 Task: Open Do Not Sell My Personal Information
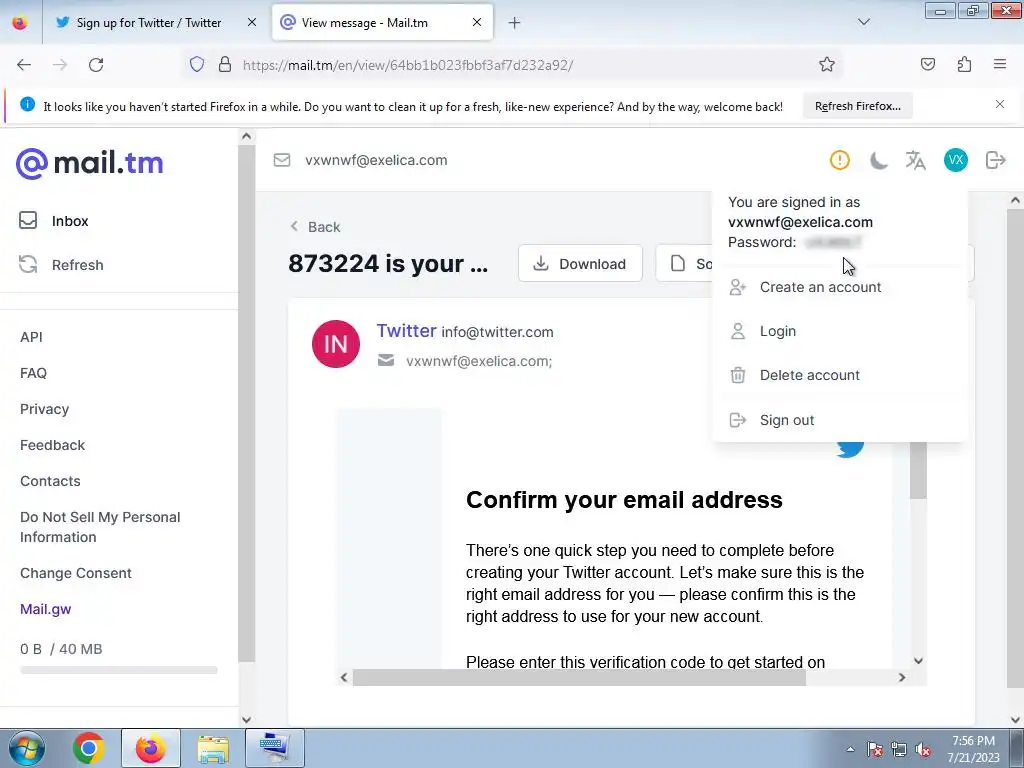point(100,527)
